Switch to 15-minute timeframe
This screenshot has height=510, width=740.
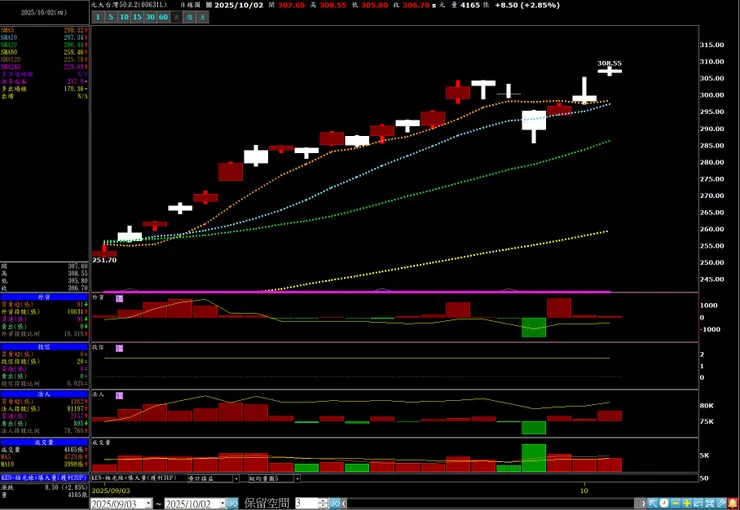(x=137, y=17)
